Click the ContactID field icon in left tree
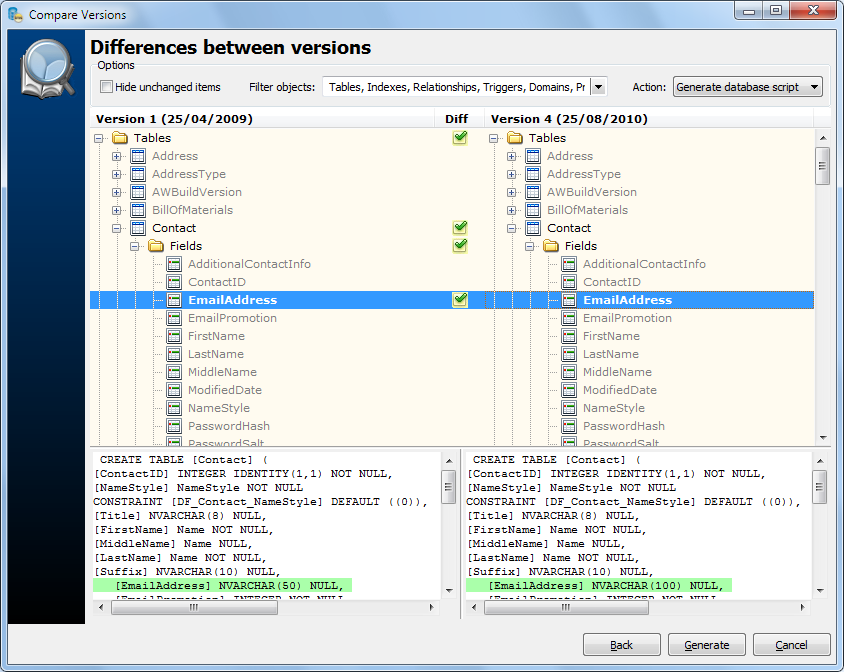The height and width of the screenshot is (672, 844). click(x=174, y=282)
